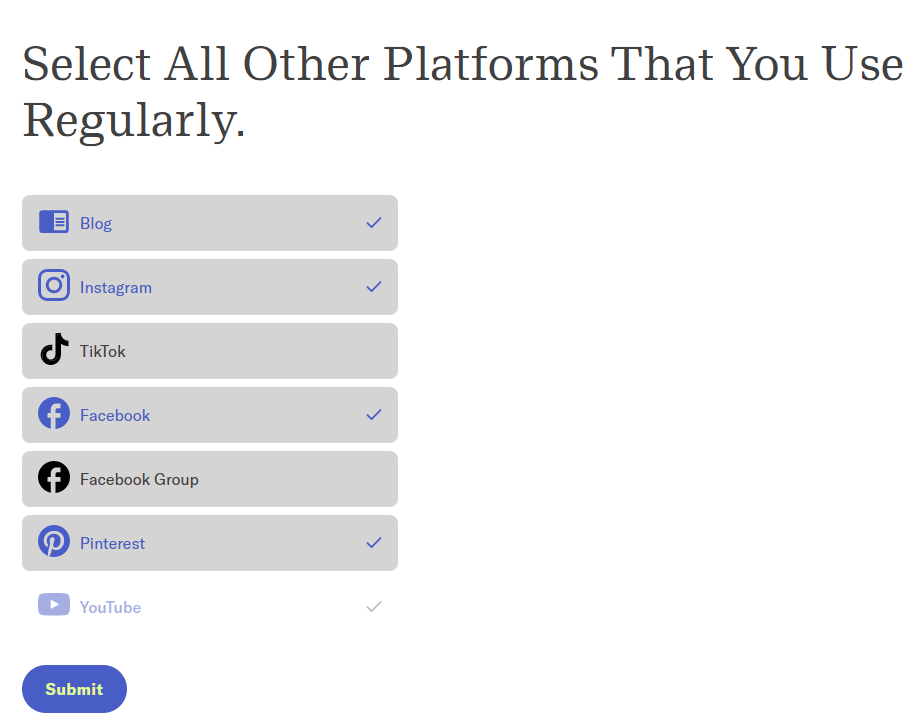Click the page heading text
Image resolution: width=908 pixels, height=725 pixels.
(x=462, y=91)
